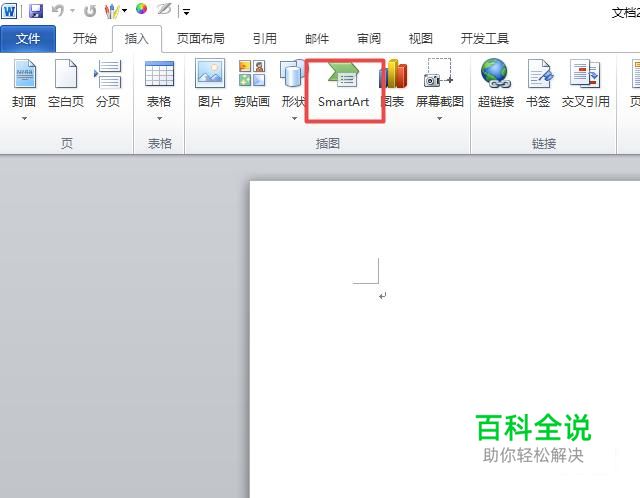The height and width of the screenshot is (498, 640).
Task: Open Customize Quick Access Toolbar dropdown
Action: coord(187,12)
